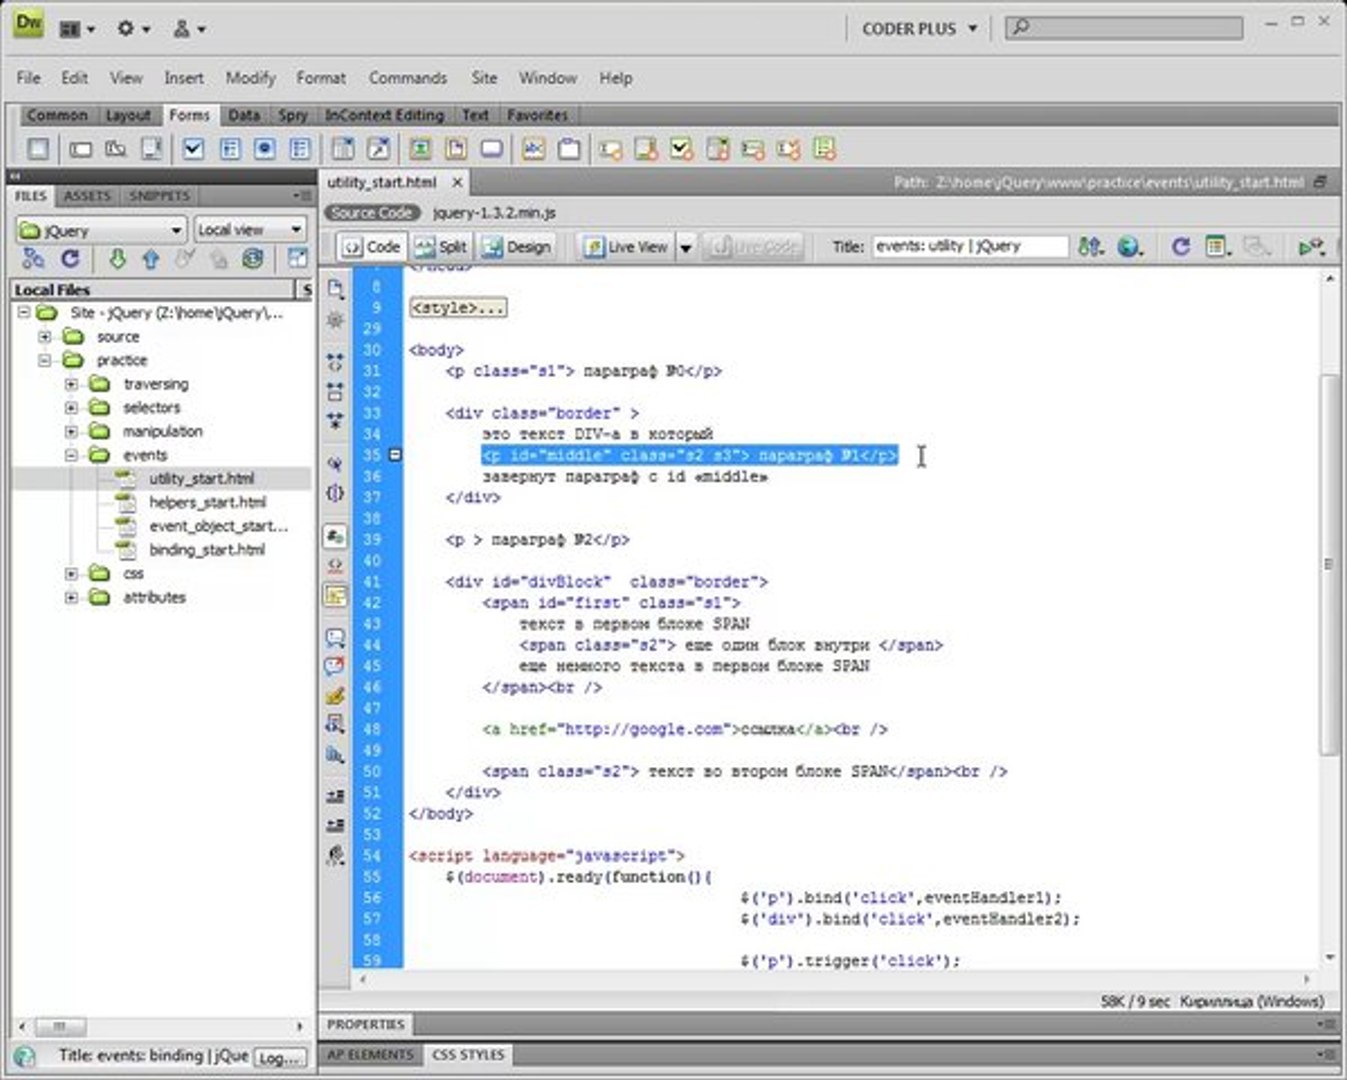The image size is (1347, 1080).
Task: Expand the traversing folder
Action: (x=71, y=384)
